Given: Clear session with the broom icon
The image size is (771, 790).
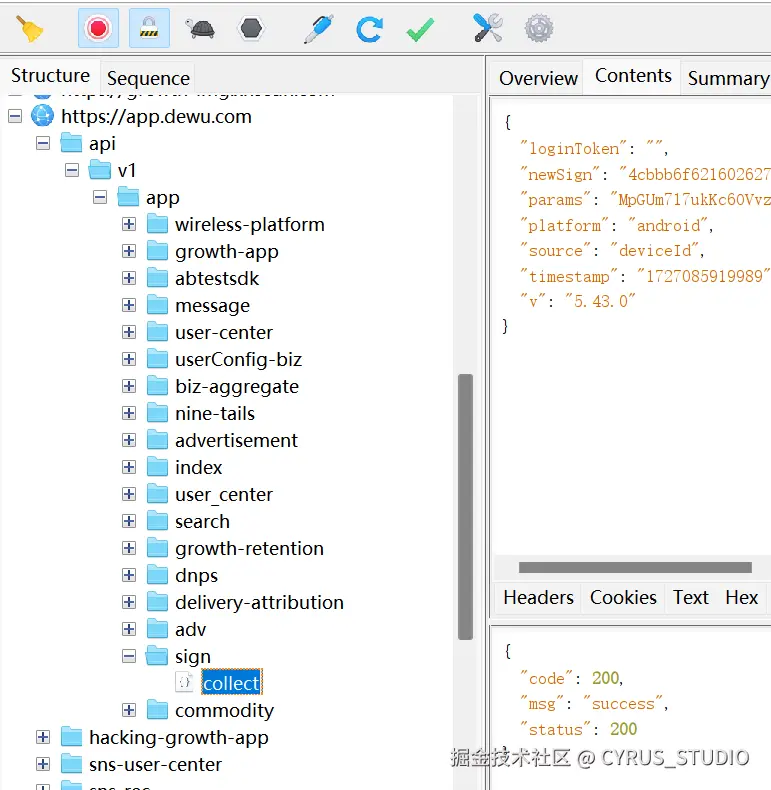Looking at the screenshot, I should (x=29, y=28).
